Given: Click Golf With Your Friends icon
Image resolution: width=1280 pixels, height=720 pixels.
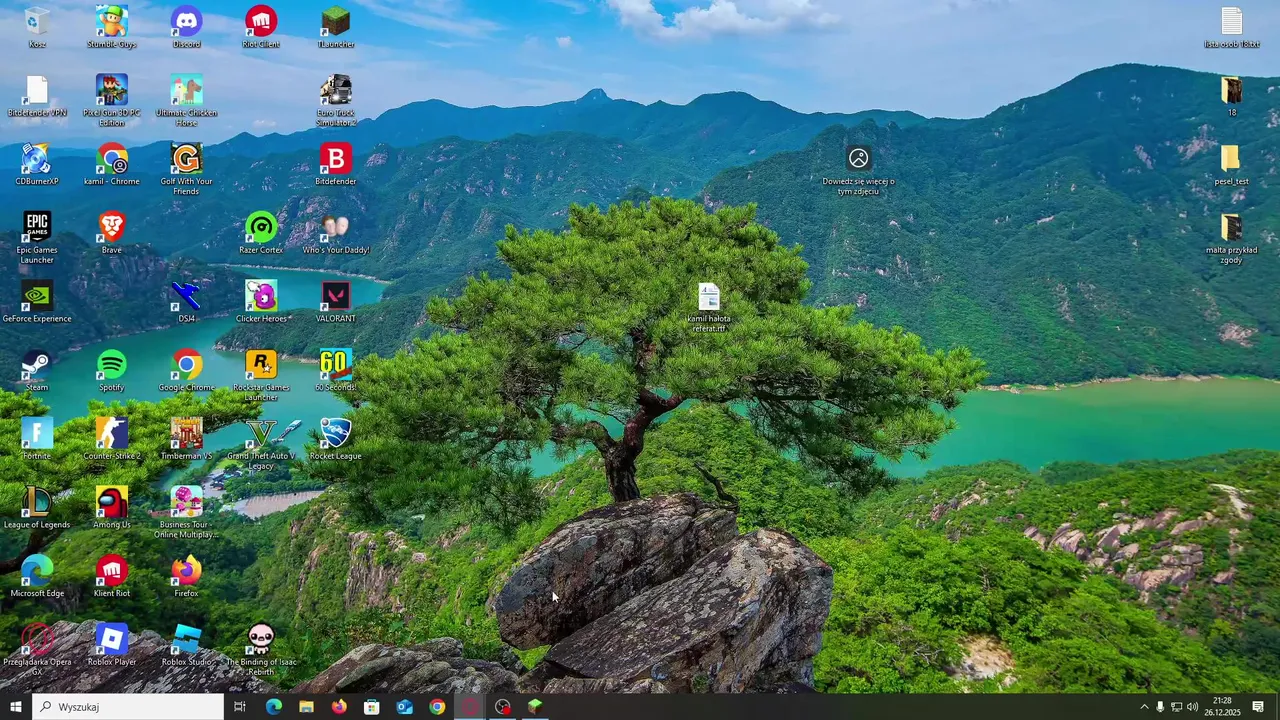Looking at the screenshot, I should pos(186,169).
